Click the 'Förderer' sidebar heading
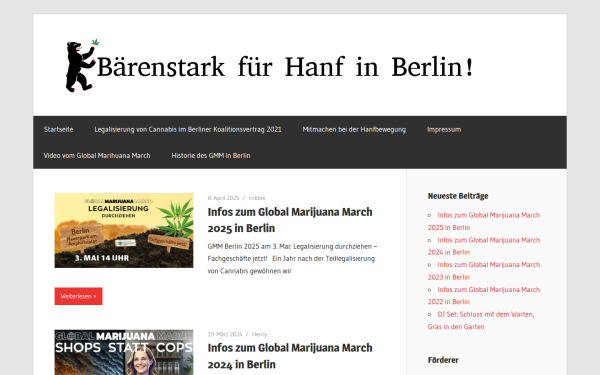The height and width of the screenshot is (375, 600). click(x=443, y=360)
